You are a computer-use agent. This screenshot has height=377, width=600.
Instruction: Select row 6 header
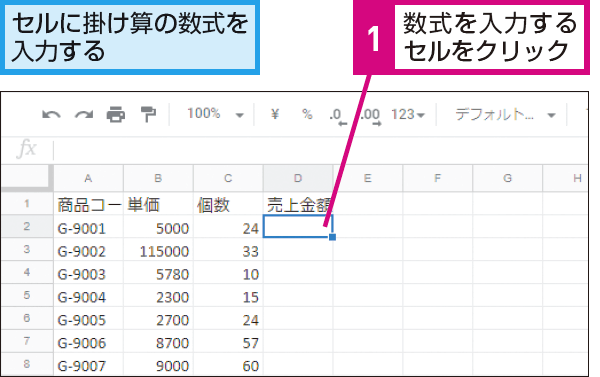pyautogui.click(x=27, y=318)
